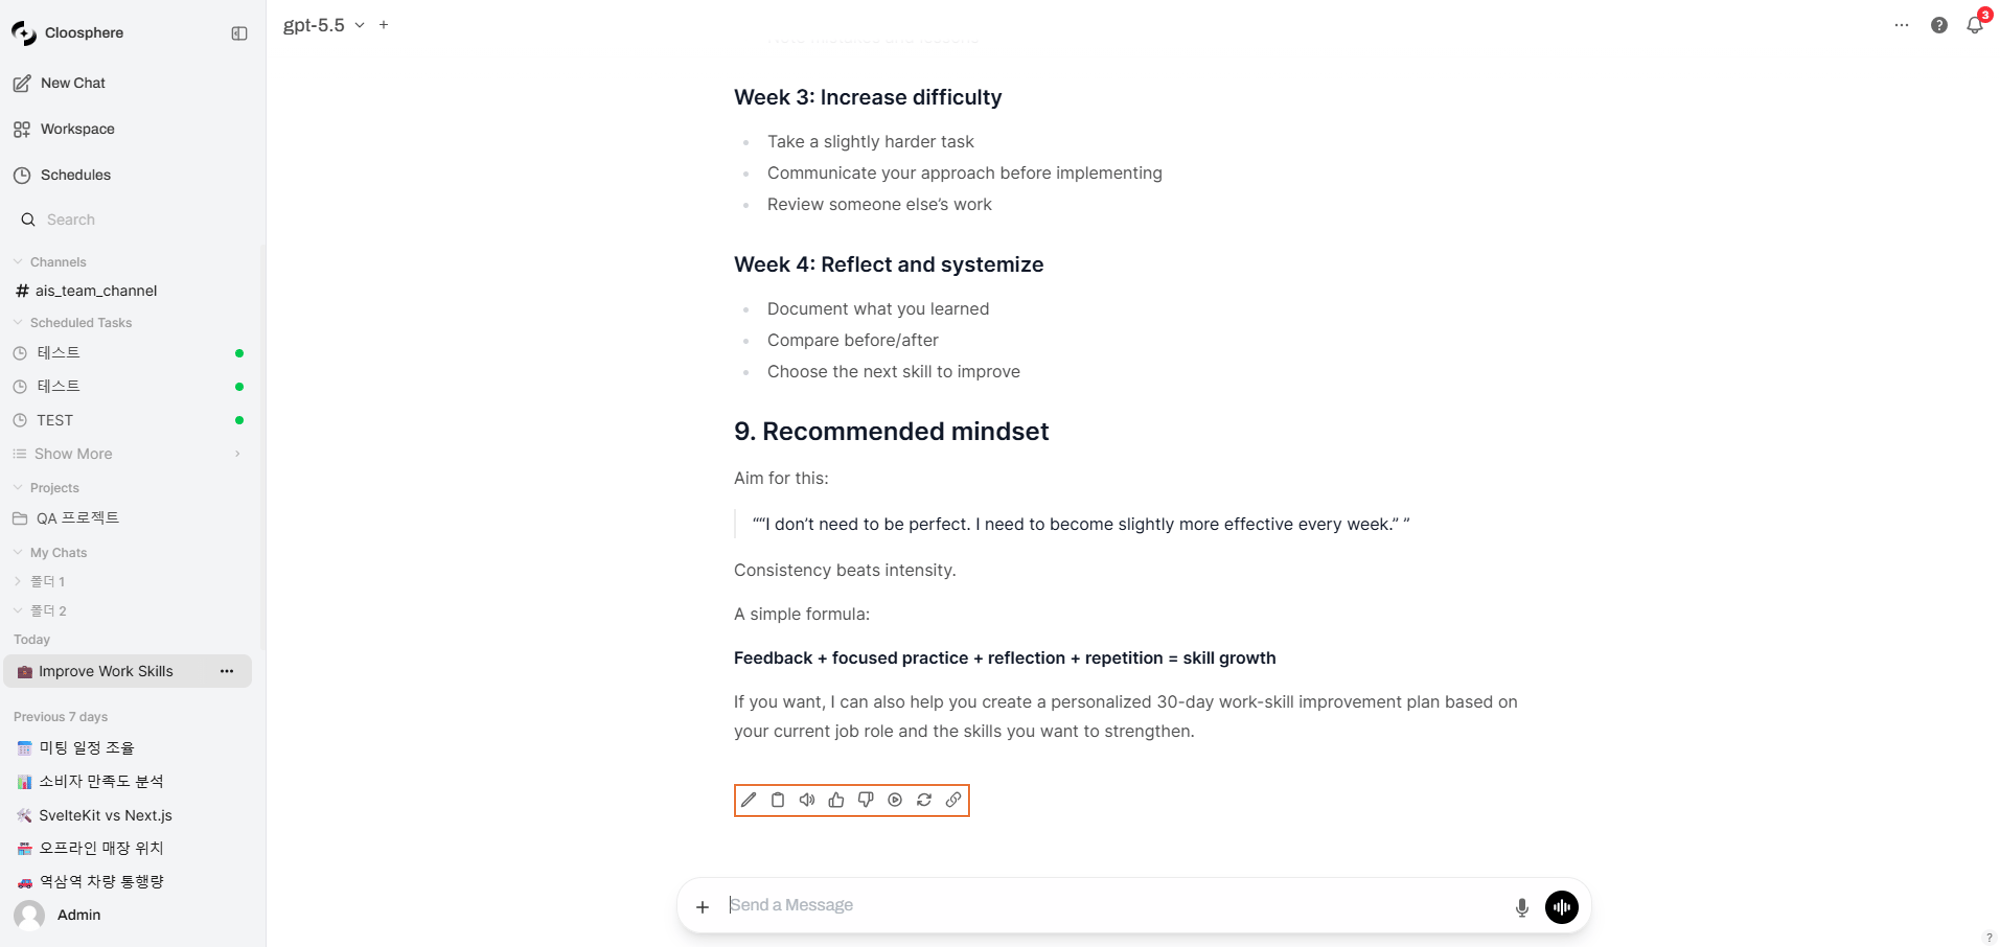2000x947 pixels.
Task: Click the edit message pencil icon
Action: (x=748, y=800)
